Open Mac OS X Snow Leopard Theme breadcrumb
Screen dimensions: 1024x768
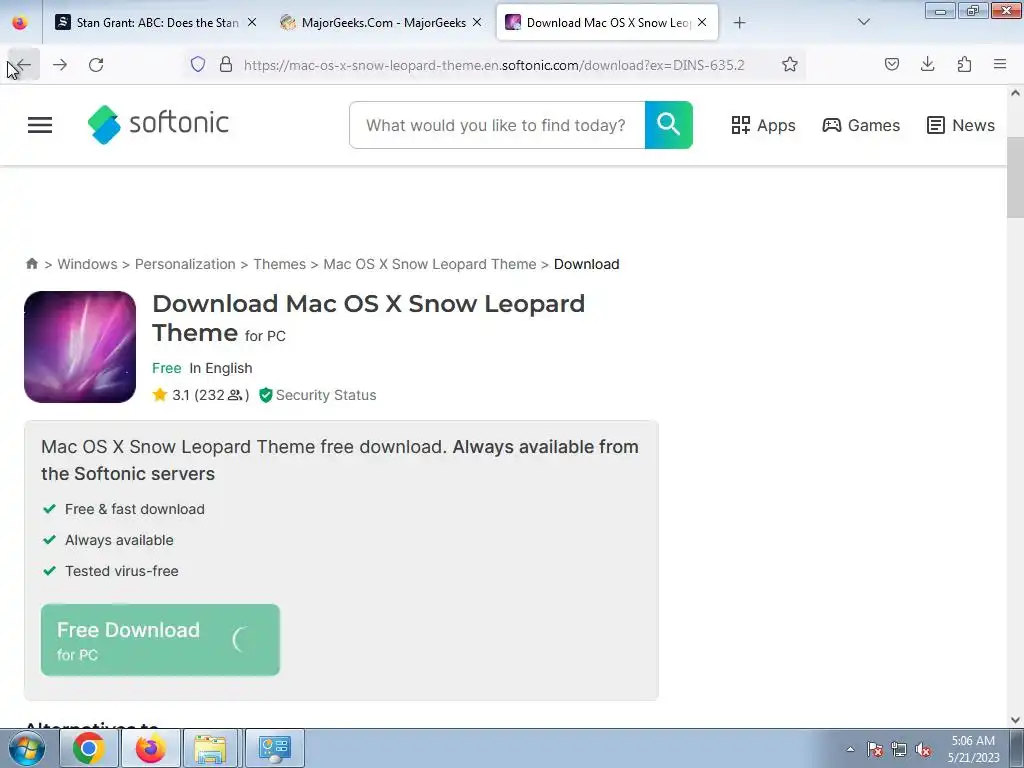pyautogui.click(x=430, y=264)
